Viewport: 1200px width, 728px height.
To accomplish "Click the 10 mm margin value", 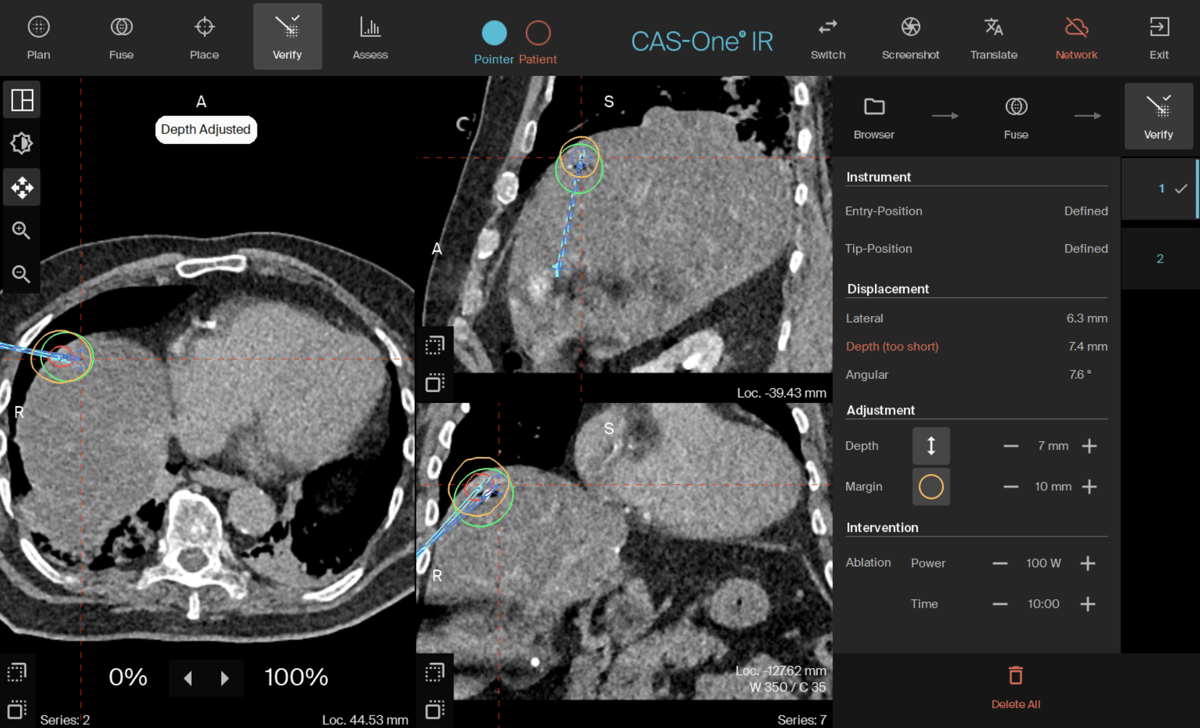I will point(1053,487).
